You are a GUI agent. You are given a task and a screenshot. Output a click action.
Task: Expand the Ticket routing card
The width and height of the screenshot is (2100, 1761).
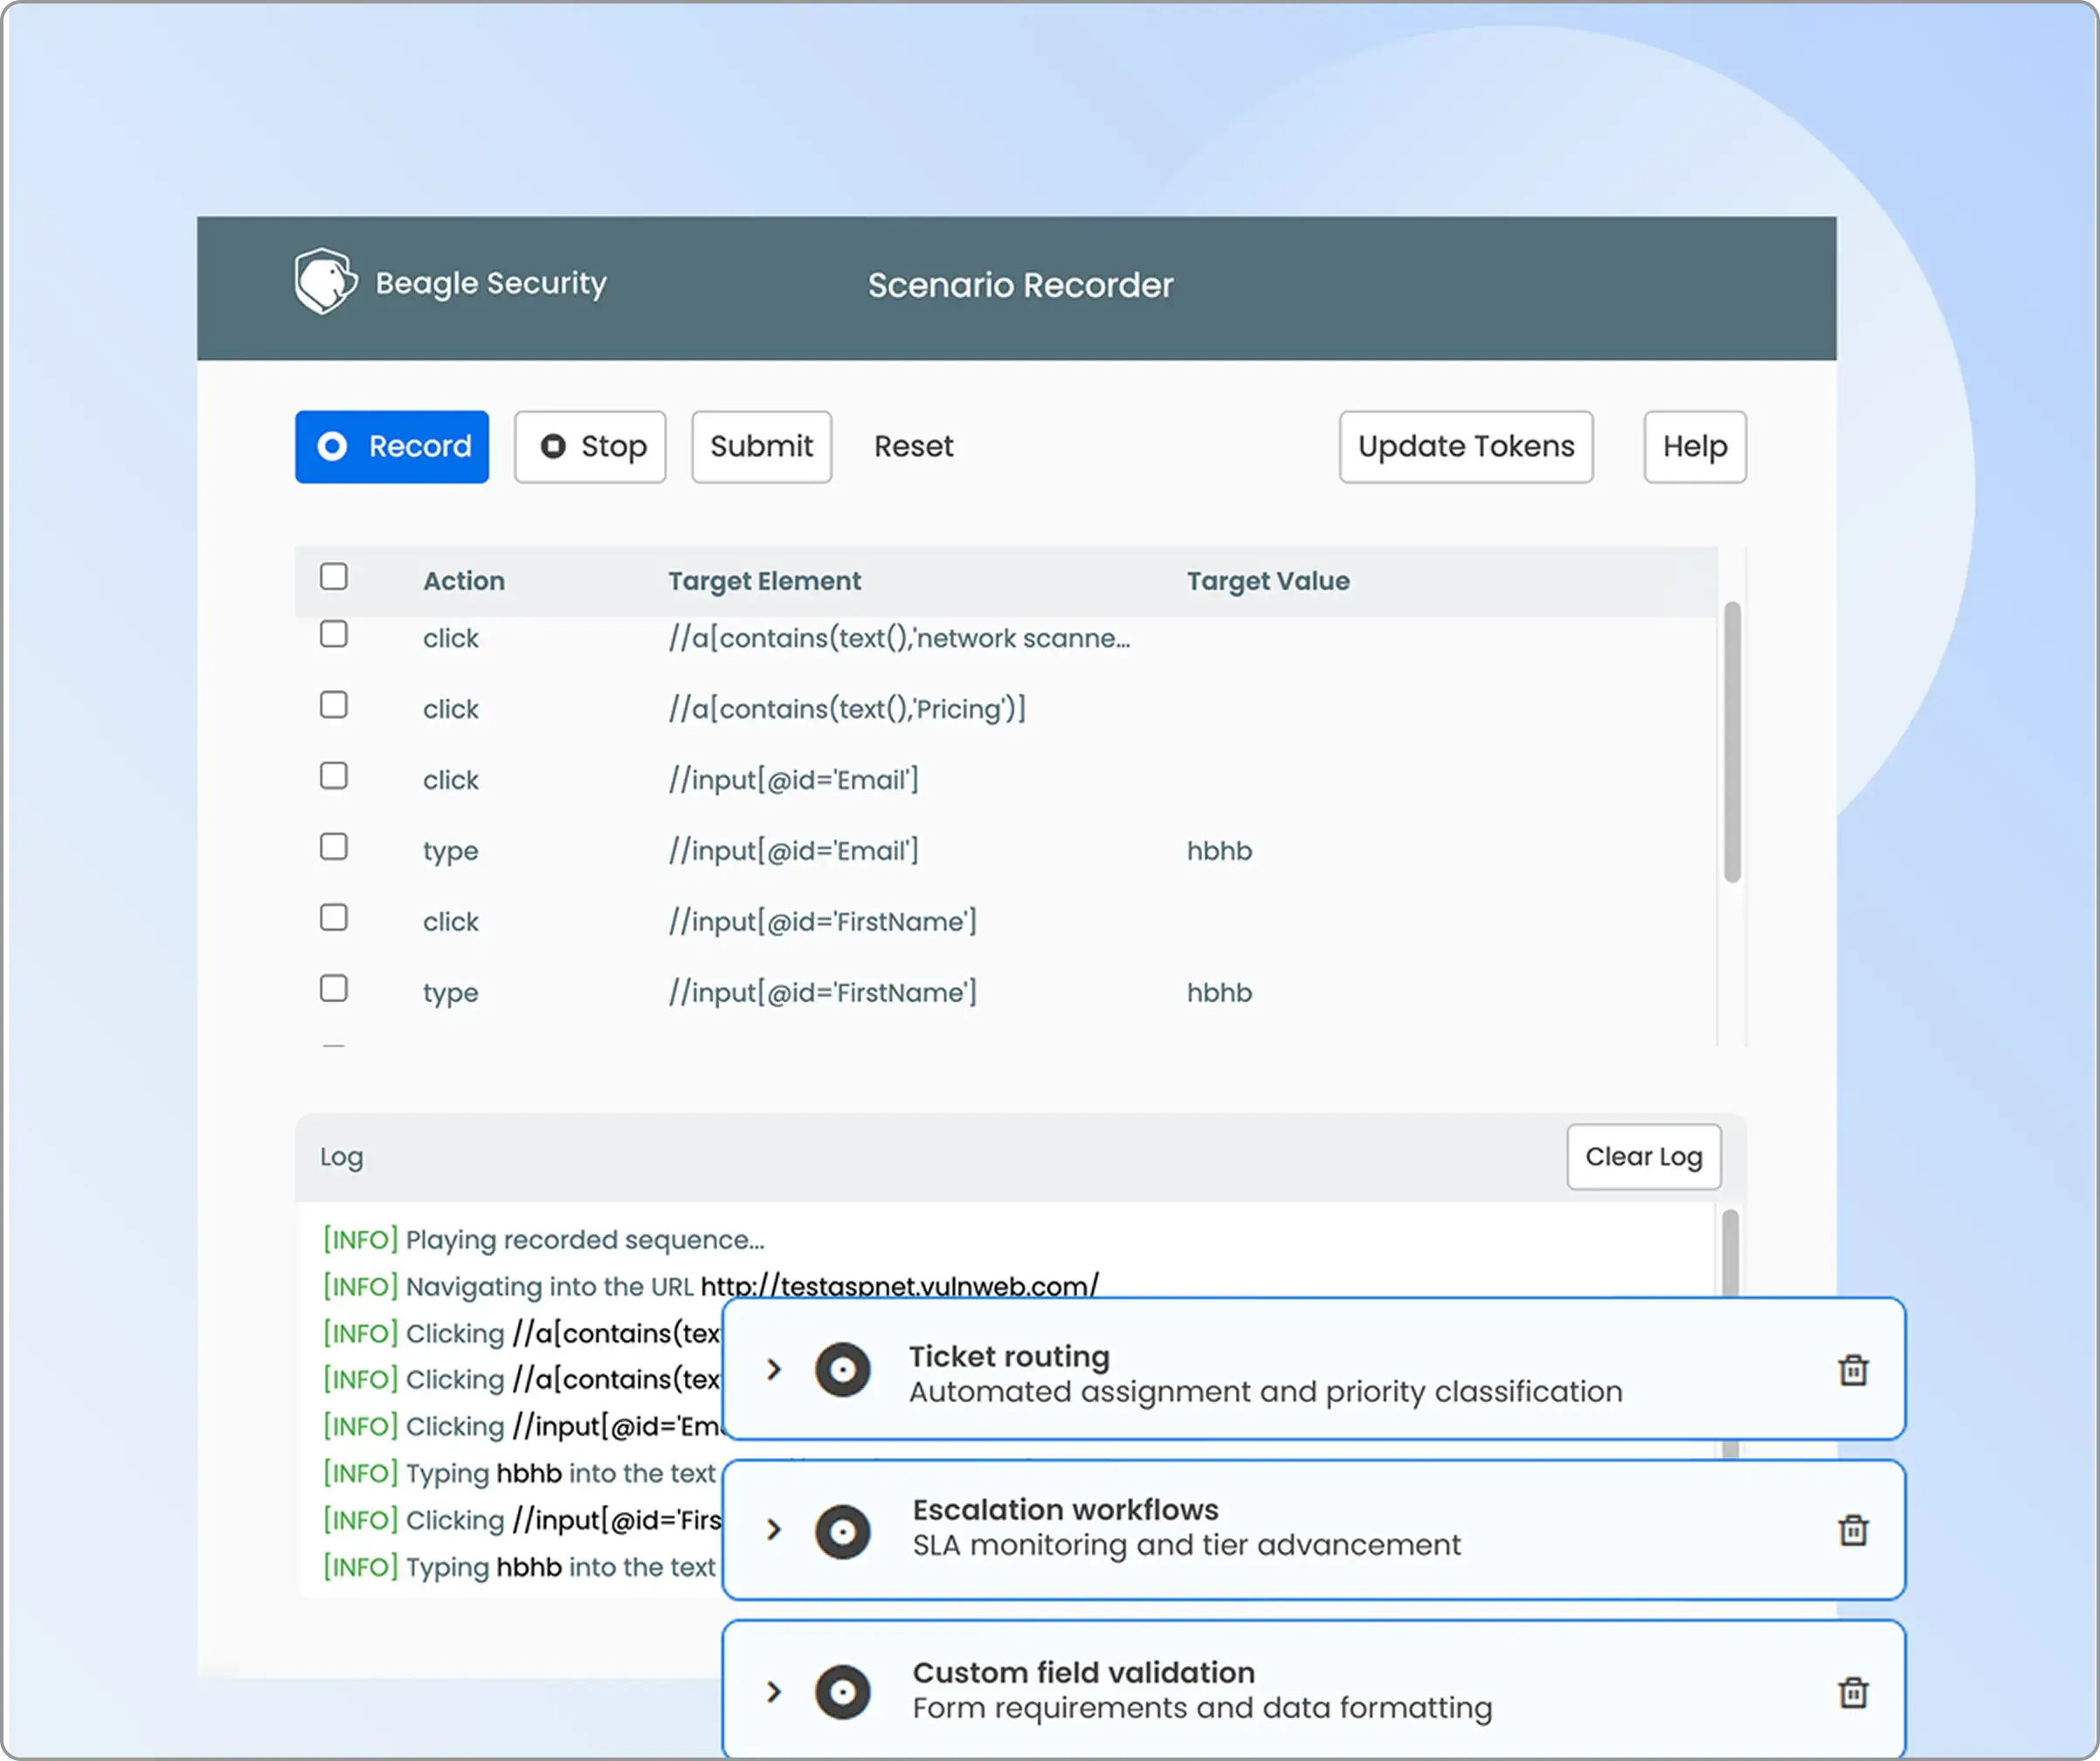tap(773, 1369)
